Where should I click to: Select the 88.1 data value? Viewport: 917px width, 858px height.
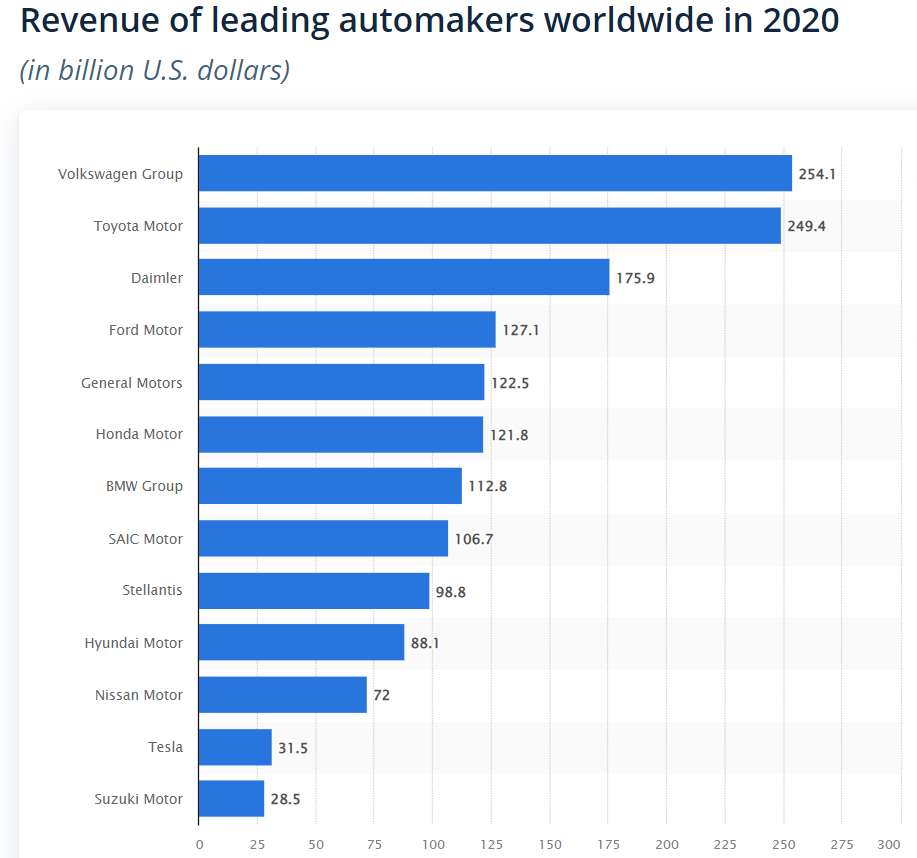pyautogui.click(x=425, y=643)
